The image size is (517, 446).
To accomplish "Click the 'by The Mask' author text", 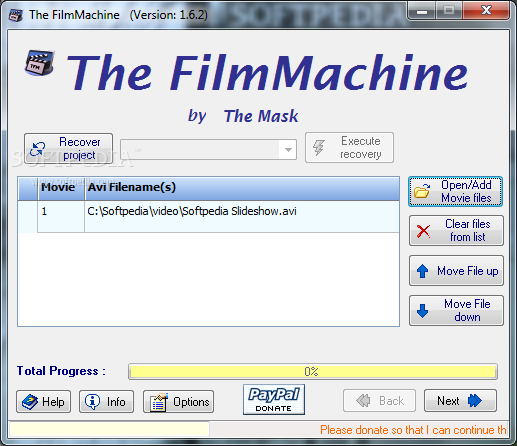I will [243, 116].
